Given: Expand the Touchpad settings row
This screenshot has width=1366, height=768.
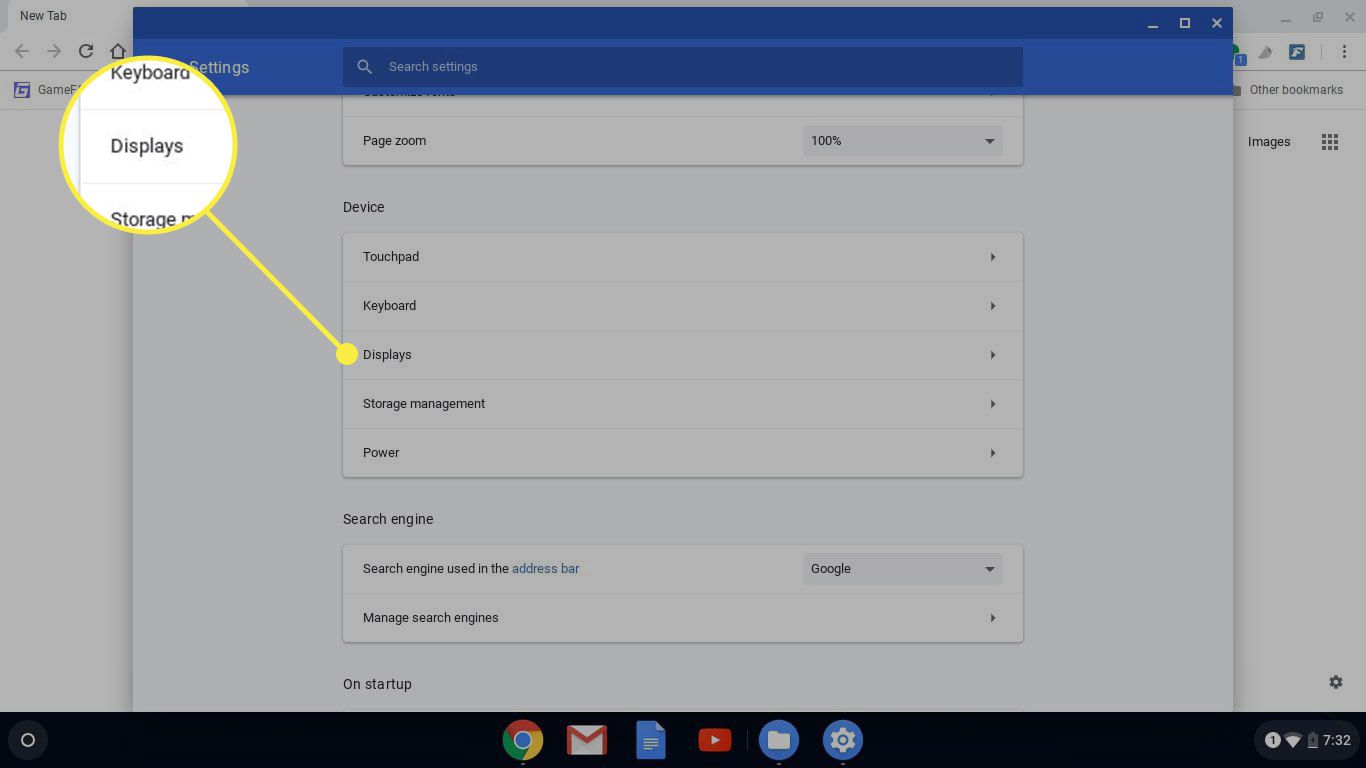Looking at the screenshot, I should [682, 257].
